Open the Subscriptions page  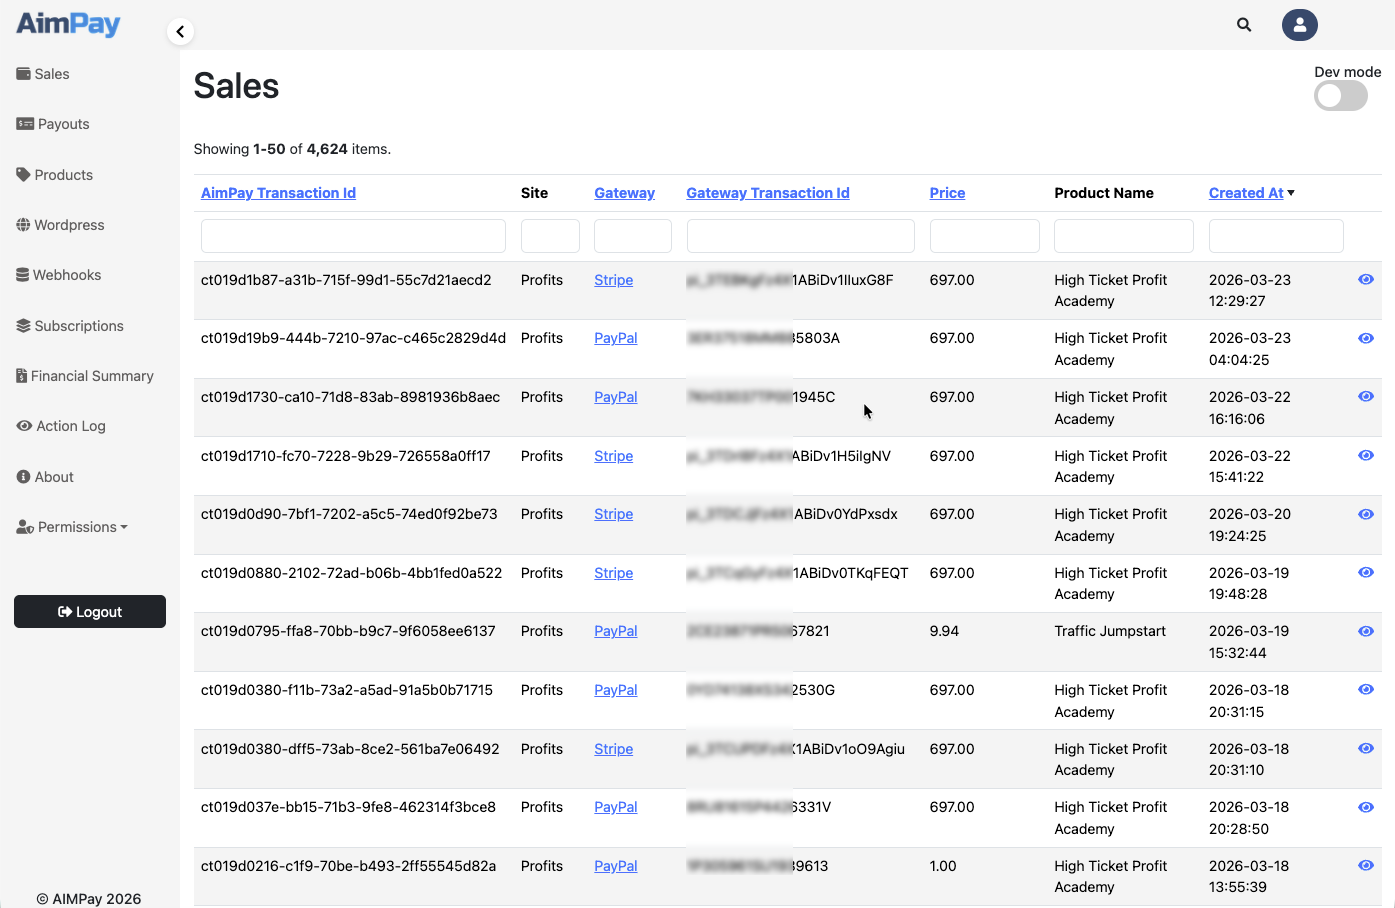[70, 326]
